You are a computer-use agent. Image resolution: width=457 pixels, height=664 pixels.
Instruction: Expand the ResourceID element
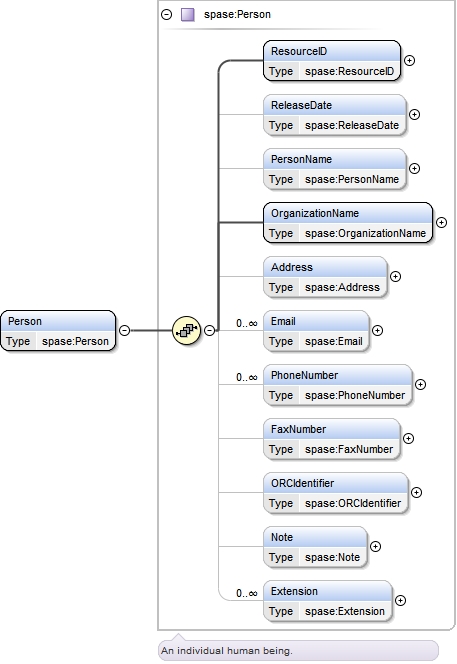(409, 61)
